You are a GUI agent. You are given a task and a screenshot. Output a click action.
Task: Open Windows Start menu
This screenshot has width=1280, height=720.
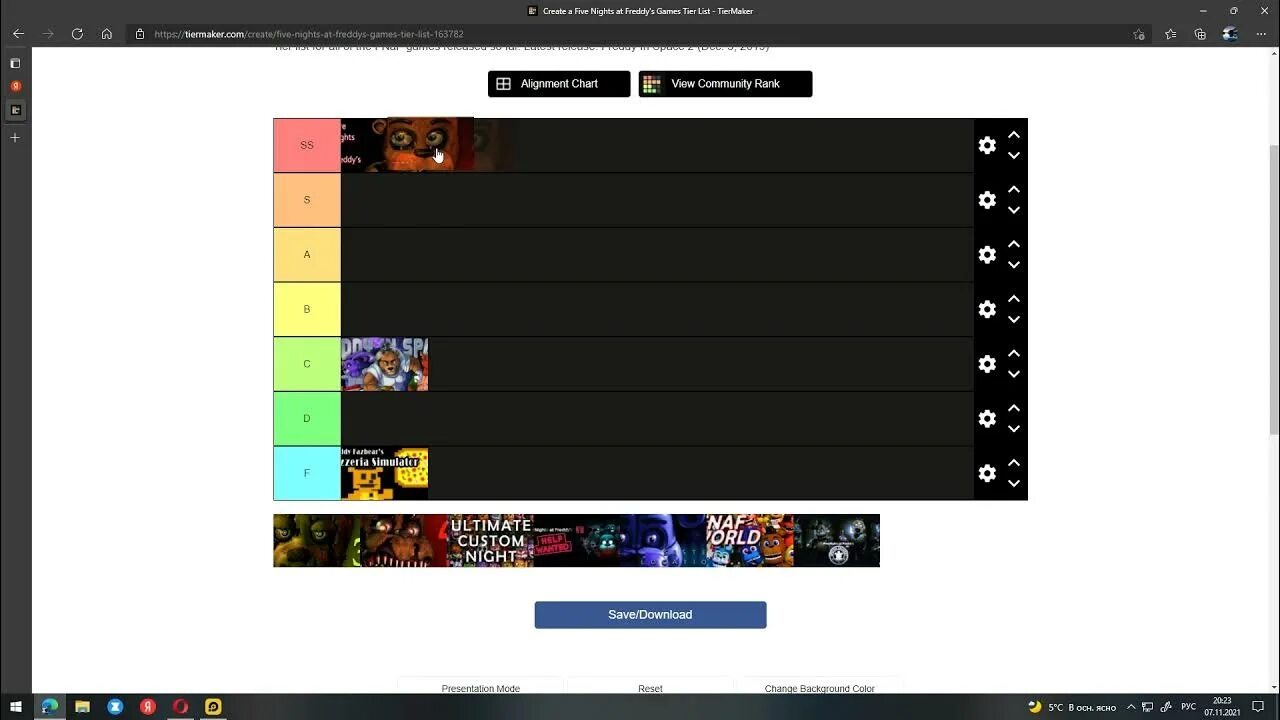point(16,707)
